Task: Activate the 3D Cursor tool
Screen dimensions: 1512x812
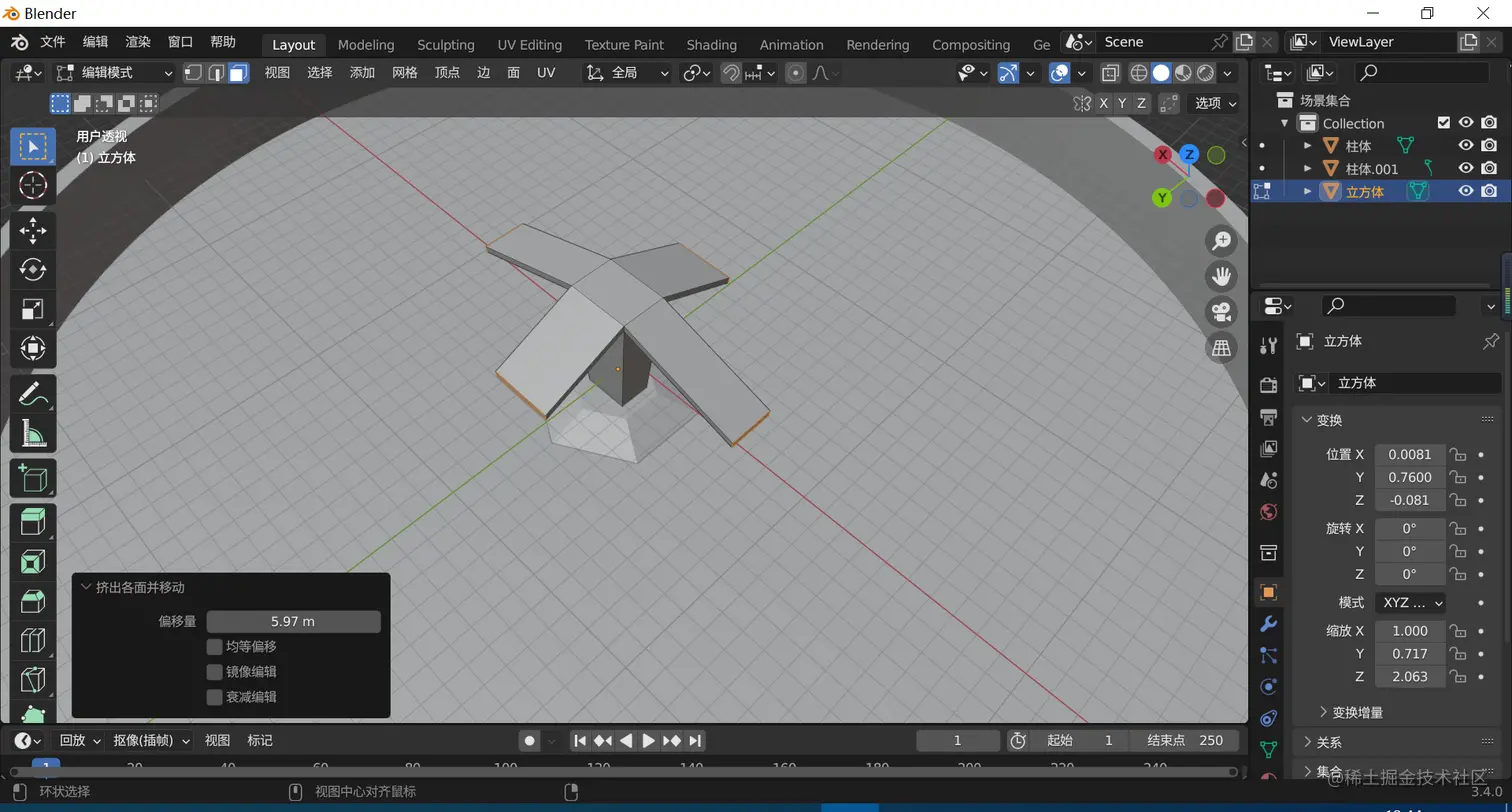Action: 33,185
